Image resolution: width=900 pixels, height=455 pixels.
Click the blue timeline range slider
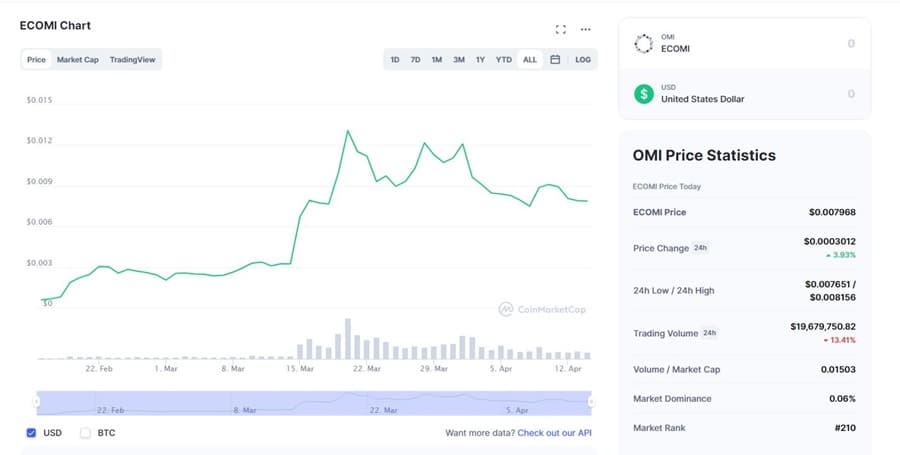pyautogui.click(x=314, y=402)
